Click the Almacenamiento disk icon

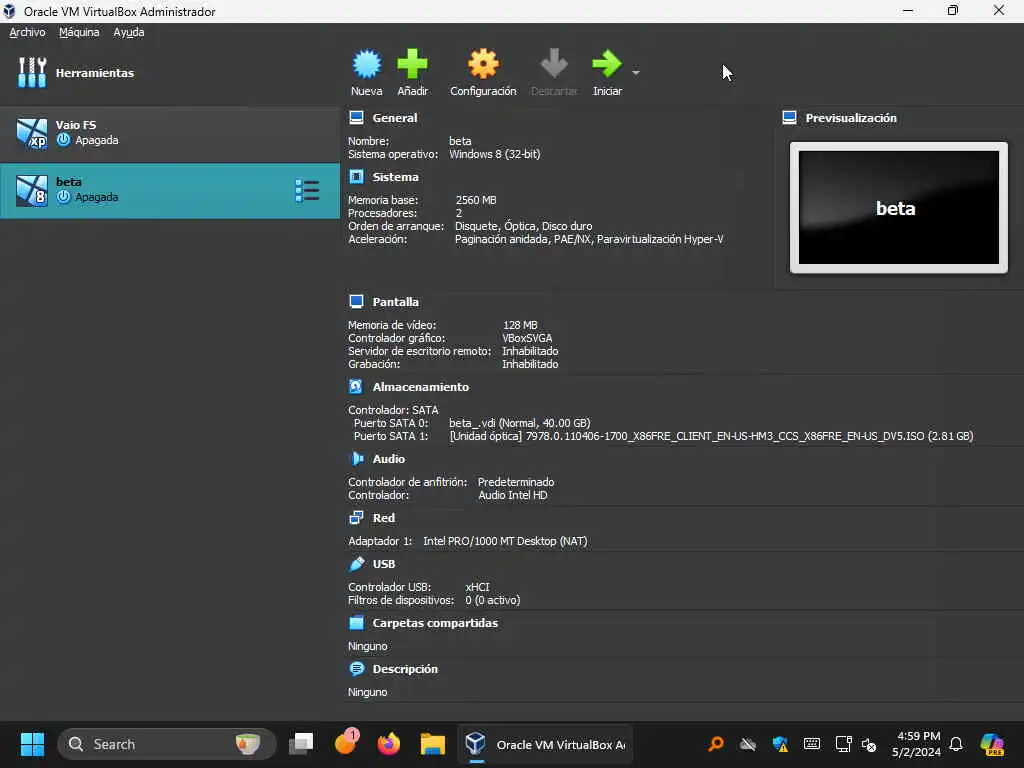tap(355, 386)
